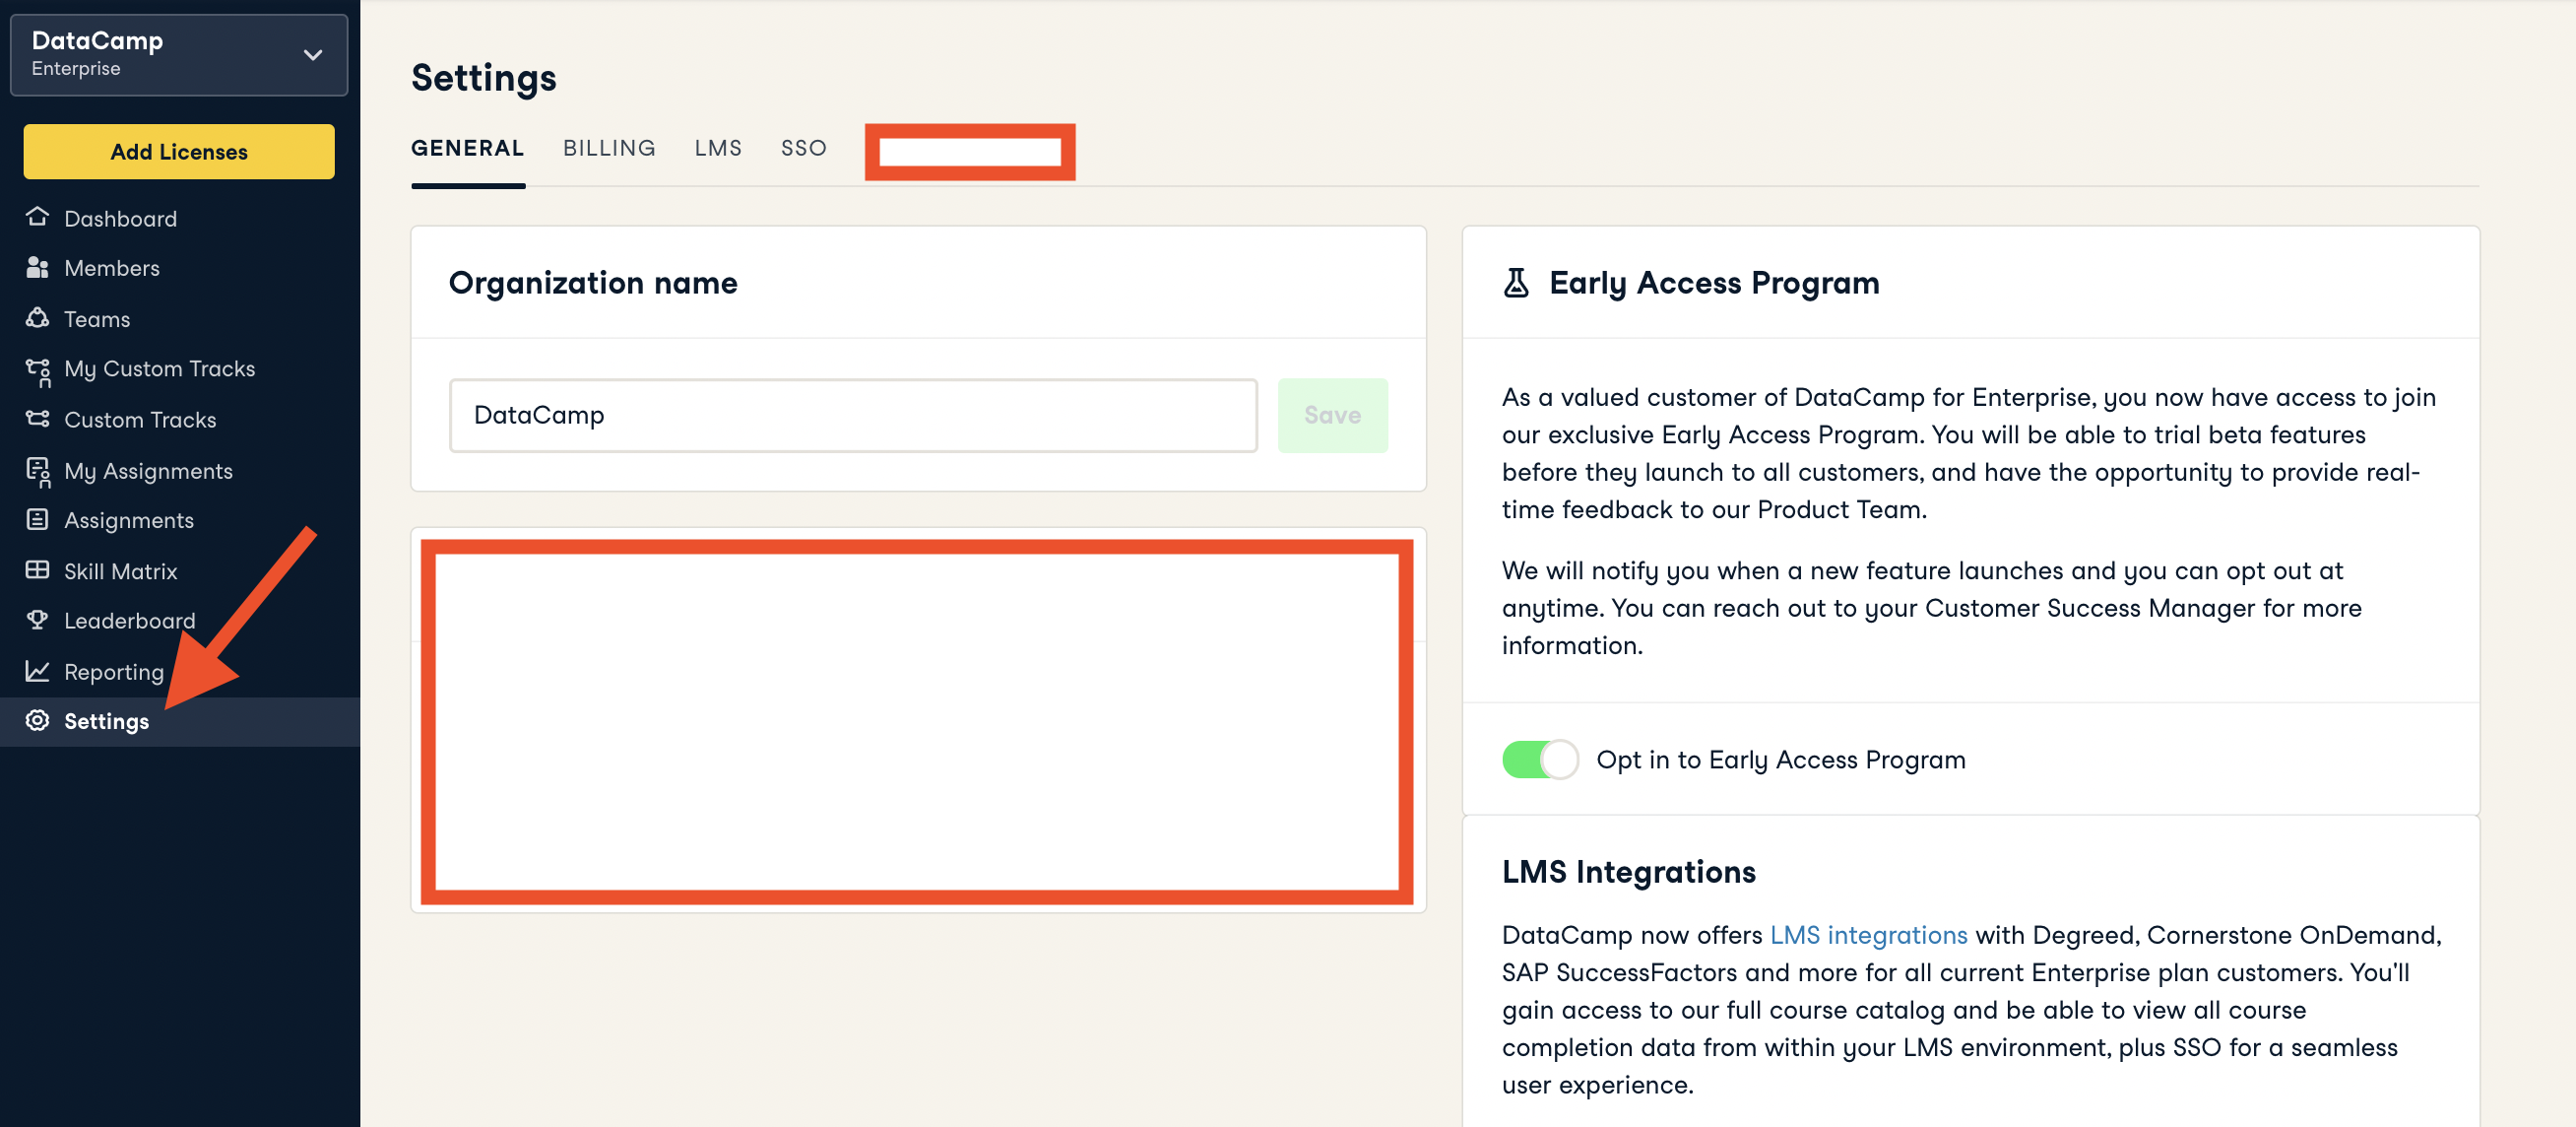Follow the LMS integrations link
The image size is (2576, 1127).
pyautogui.click(x=1867, y=934)
